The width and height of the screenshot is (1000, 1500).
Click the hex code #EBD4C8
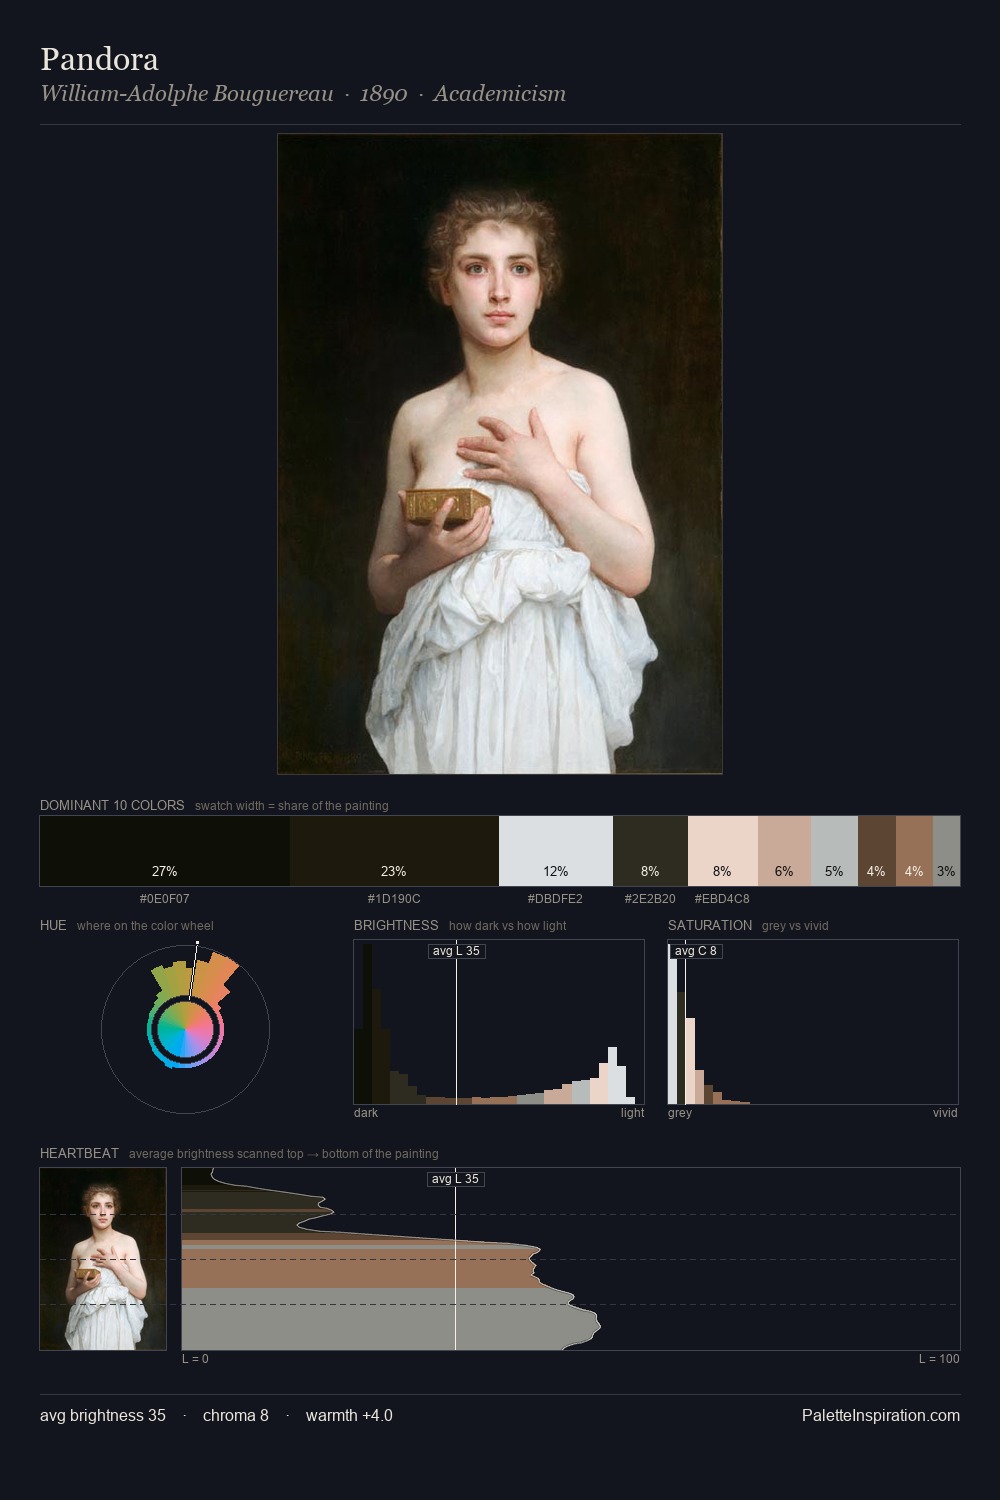[722, 899]
